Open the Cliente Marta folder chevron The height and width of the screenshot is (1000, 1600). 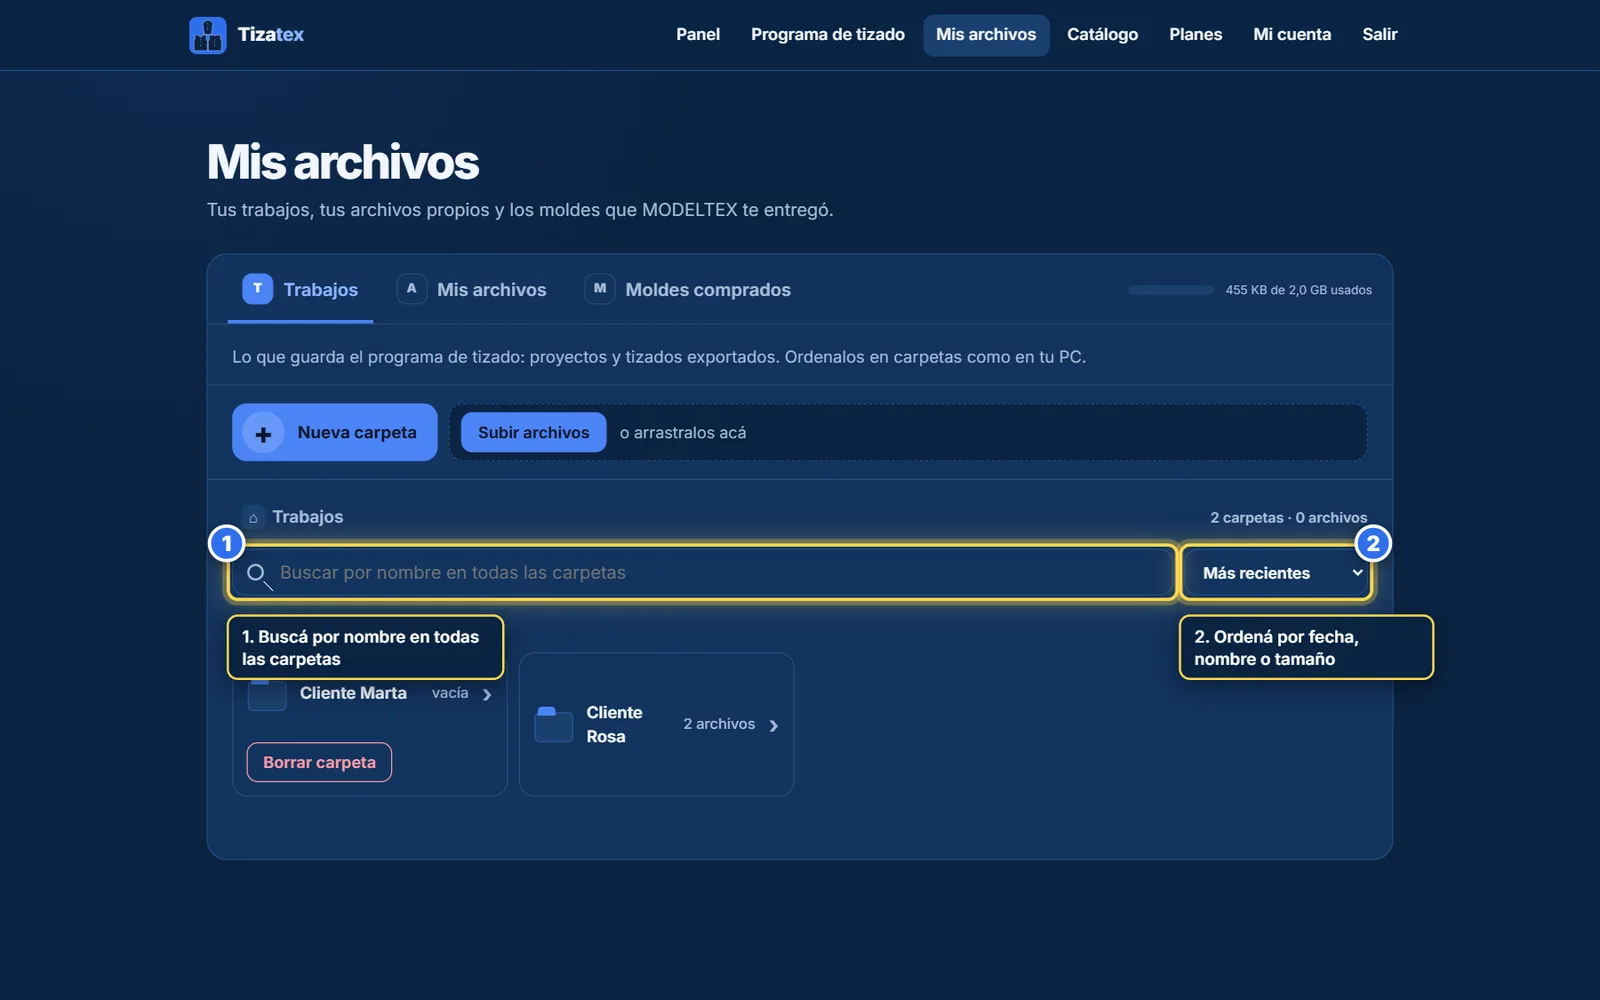tap(487, 694)
